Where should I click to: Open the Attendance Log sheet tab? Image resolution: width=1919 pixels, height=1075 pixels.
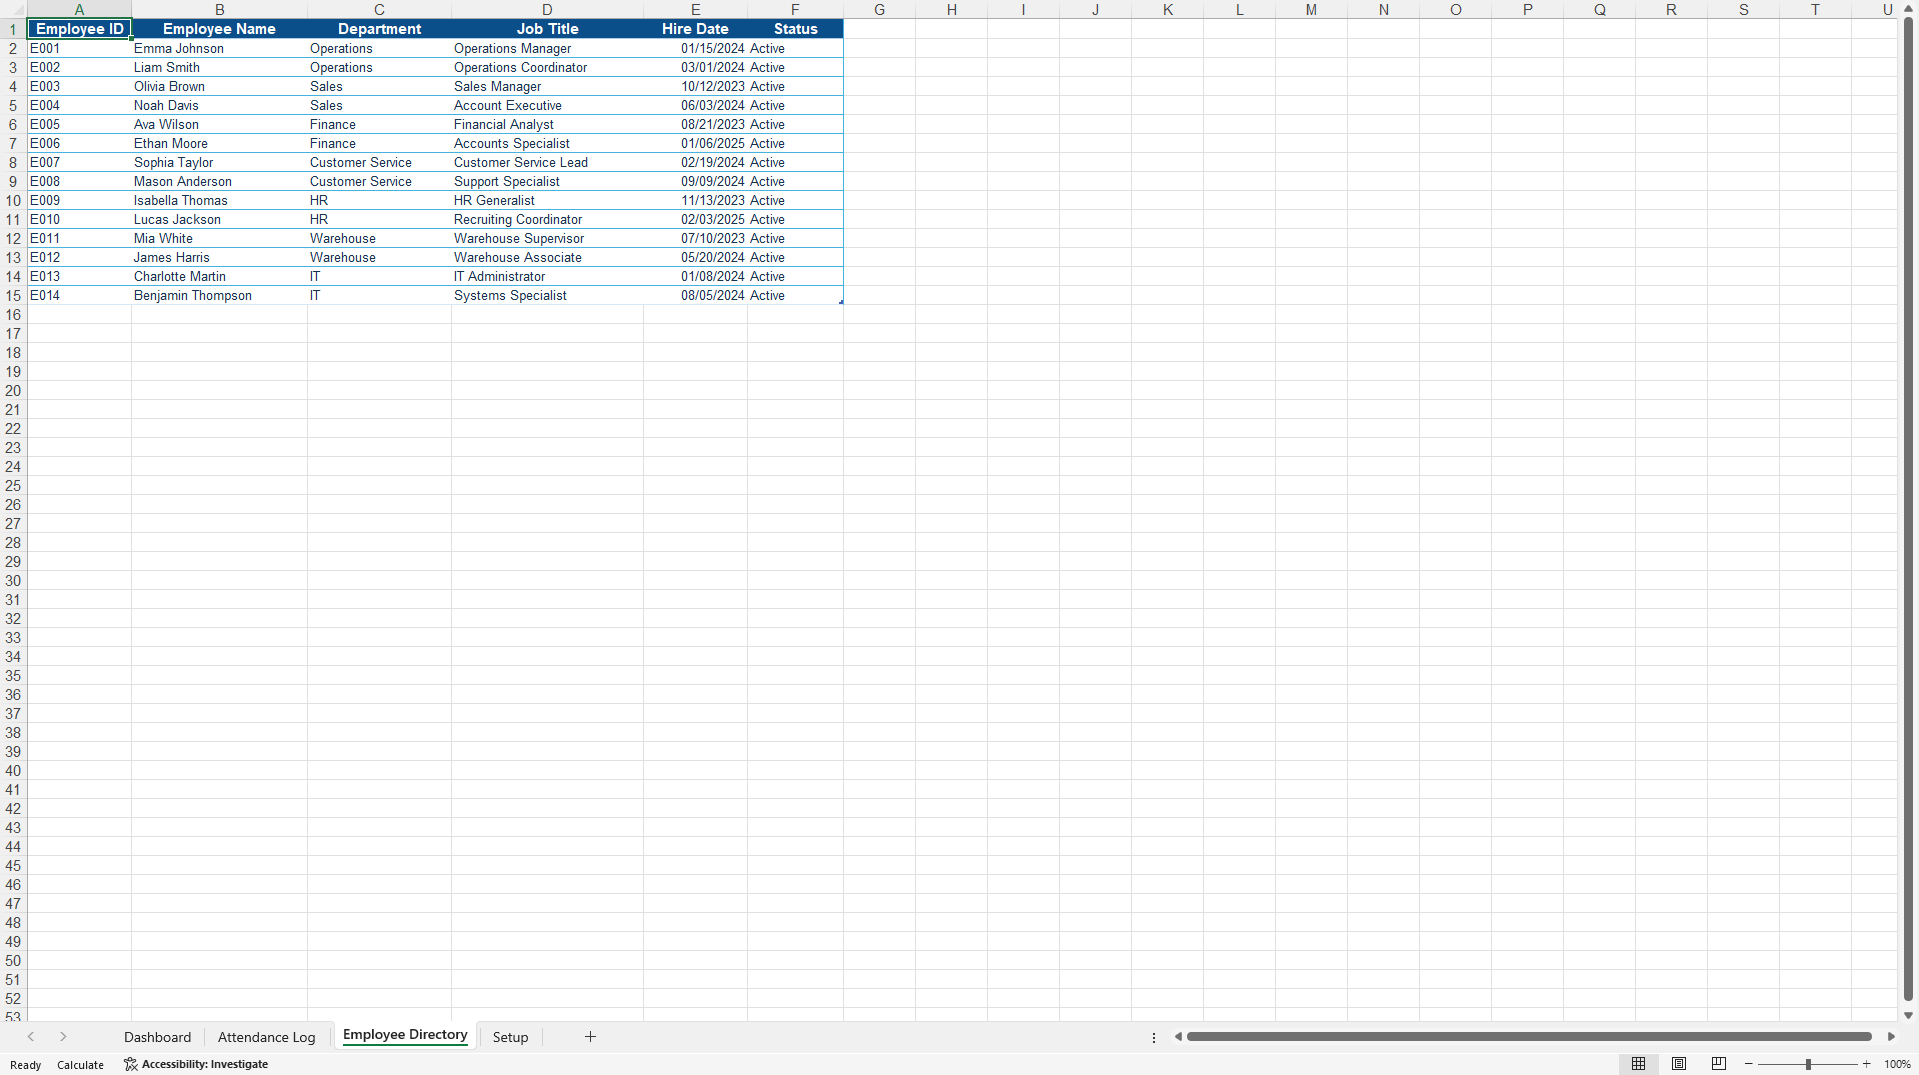coord(266,1037)
